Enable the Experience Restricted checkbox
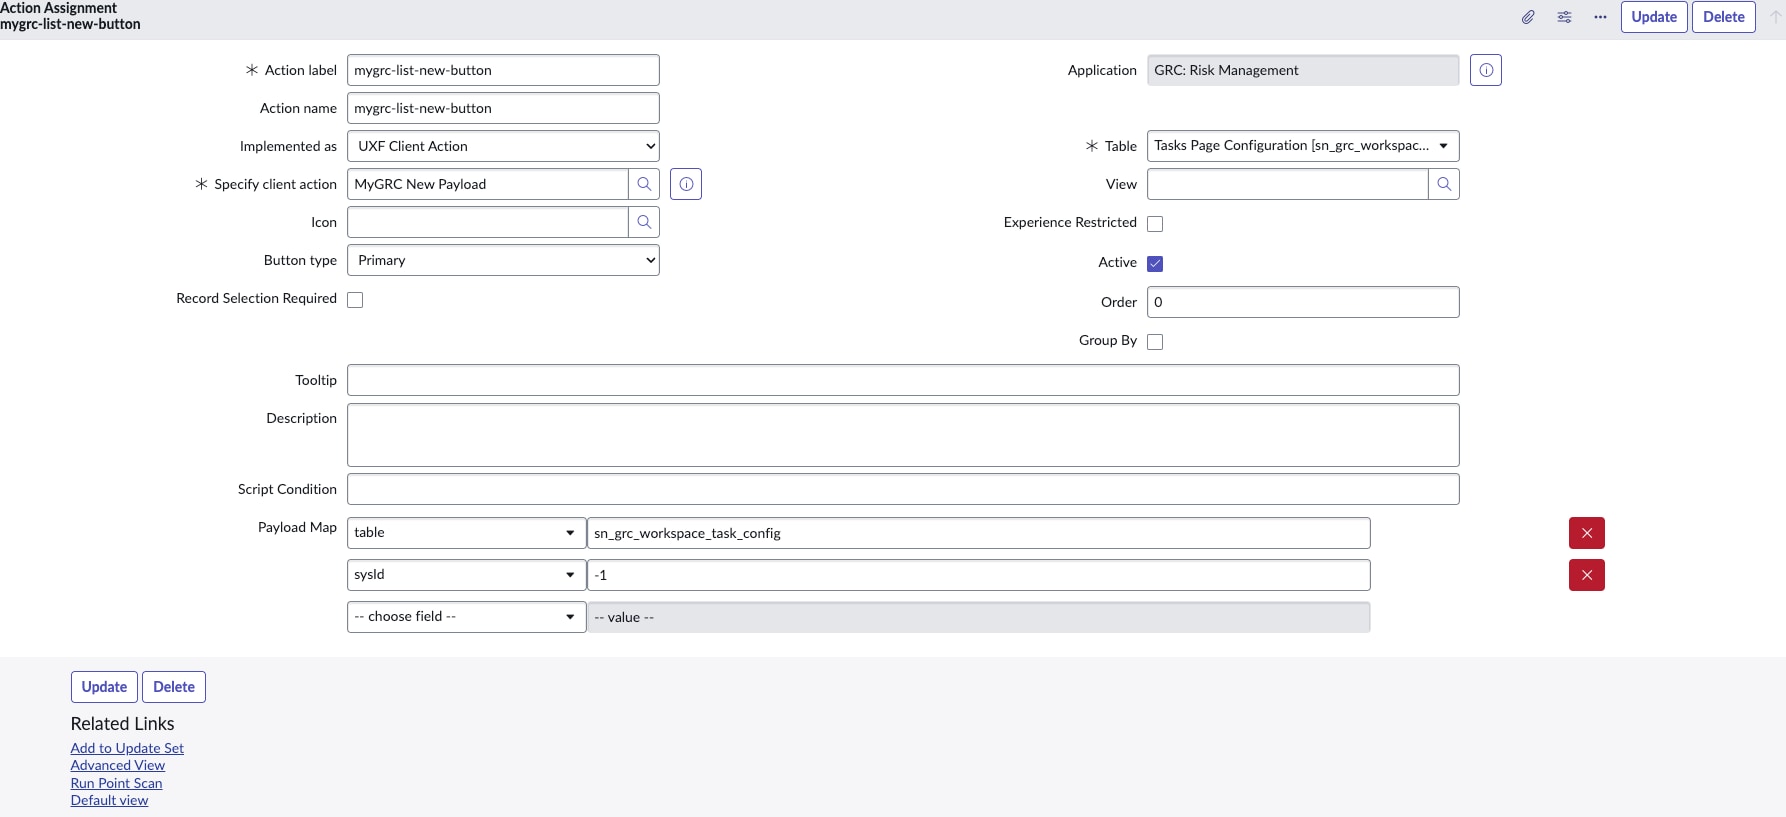Image resolution: width=1786 pixels, height=817 pixels. point(1155,224)
